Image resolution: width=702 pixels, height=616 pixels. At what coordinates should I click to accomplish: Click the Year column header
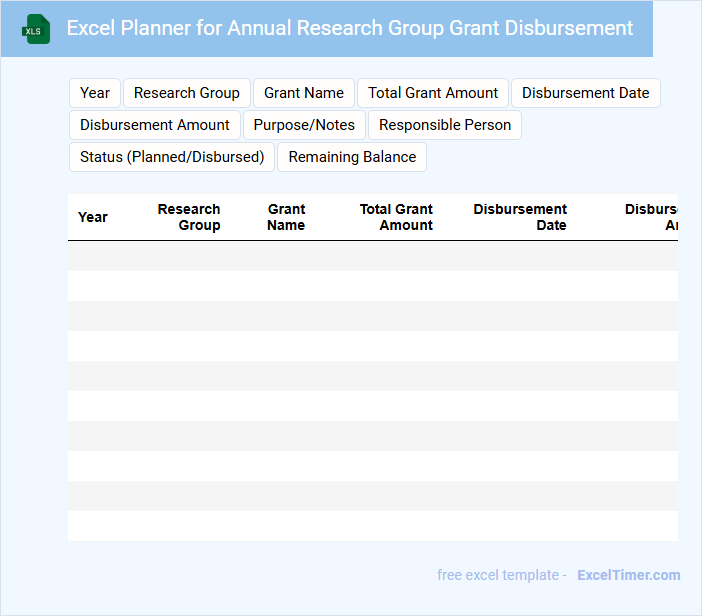pyautogui.click(x=93, y=217)
